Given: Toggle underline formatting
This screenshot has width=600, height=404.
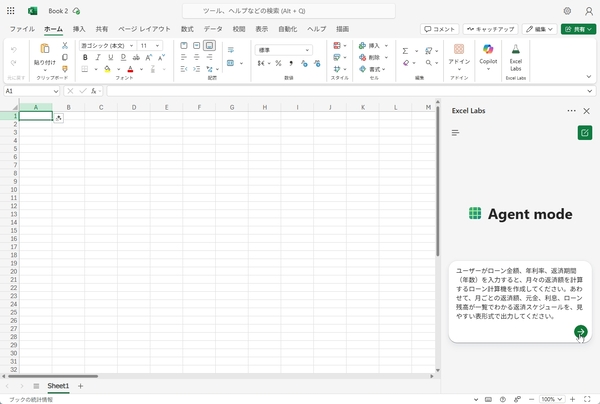Looking at the screenshot, I should point(109,58).
